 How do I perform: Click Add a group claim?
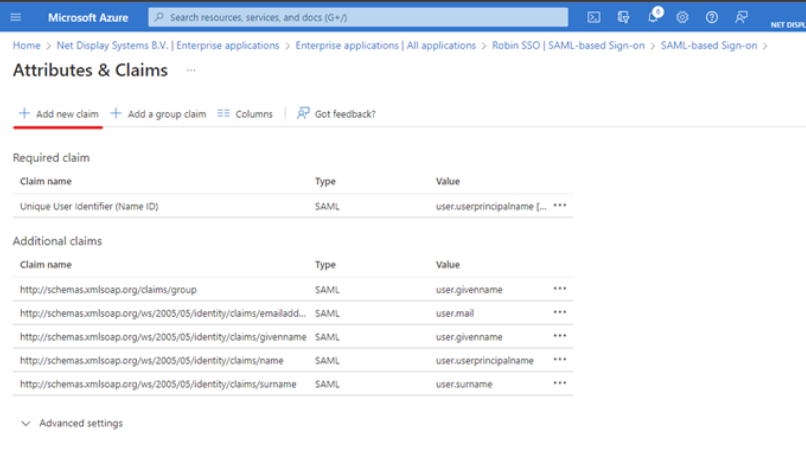[158, 114]
